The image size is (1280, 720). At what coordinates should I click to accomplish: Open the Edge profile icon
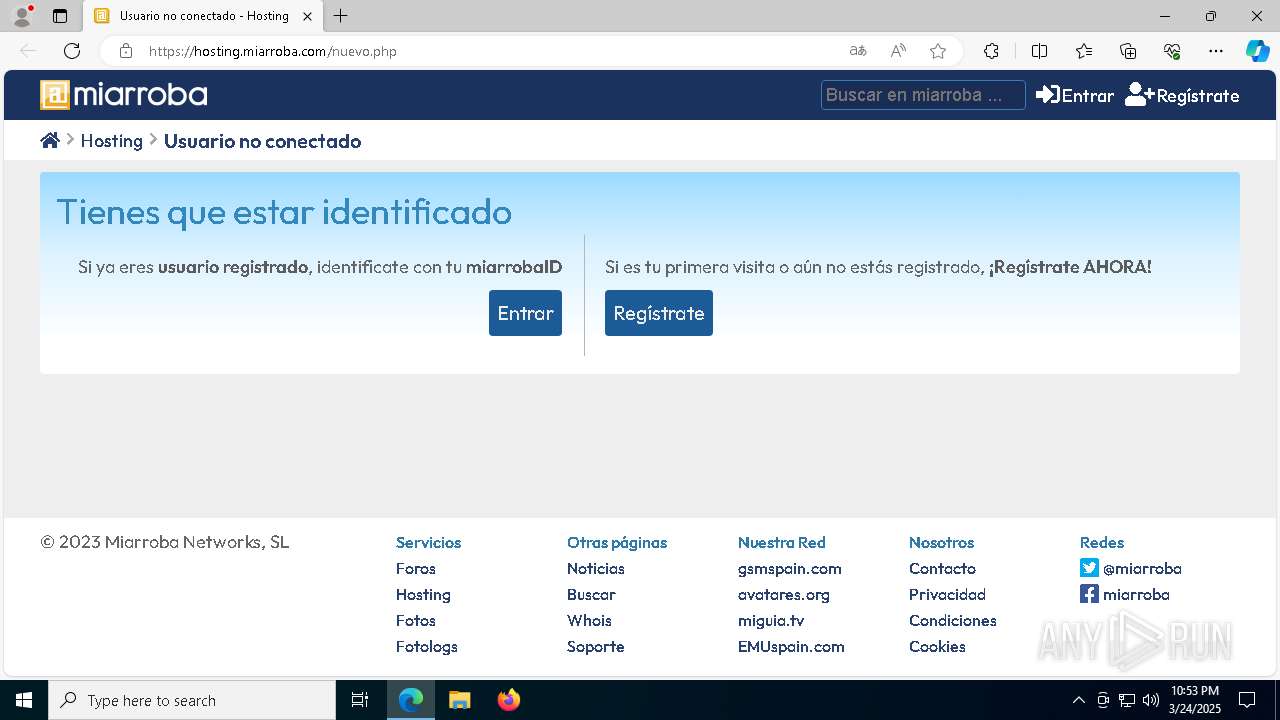point(22,16)
